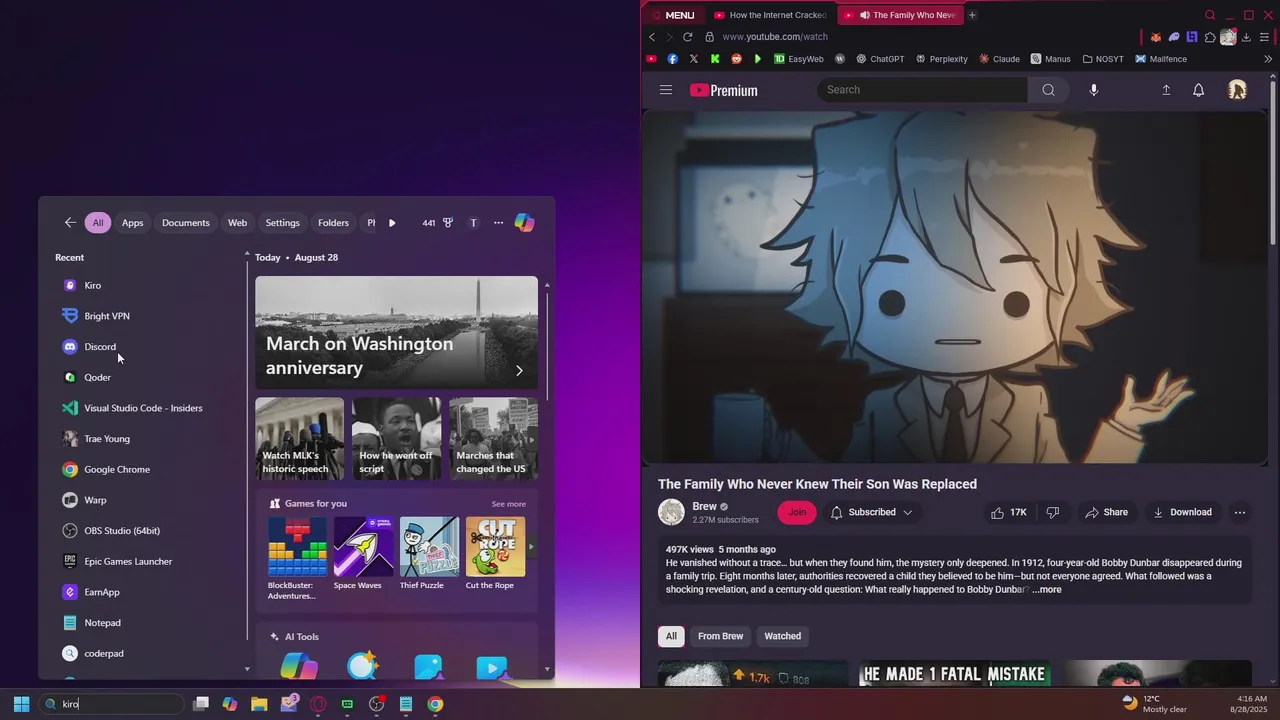Open the YouTube guide hamburger menu

coord(666,90)
